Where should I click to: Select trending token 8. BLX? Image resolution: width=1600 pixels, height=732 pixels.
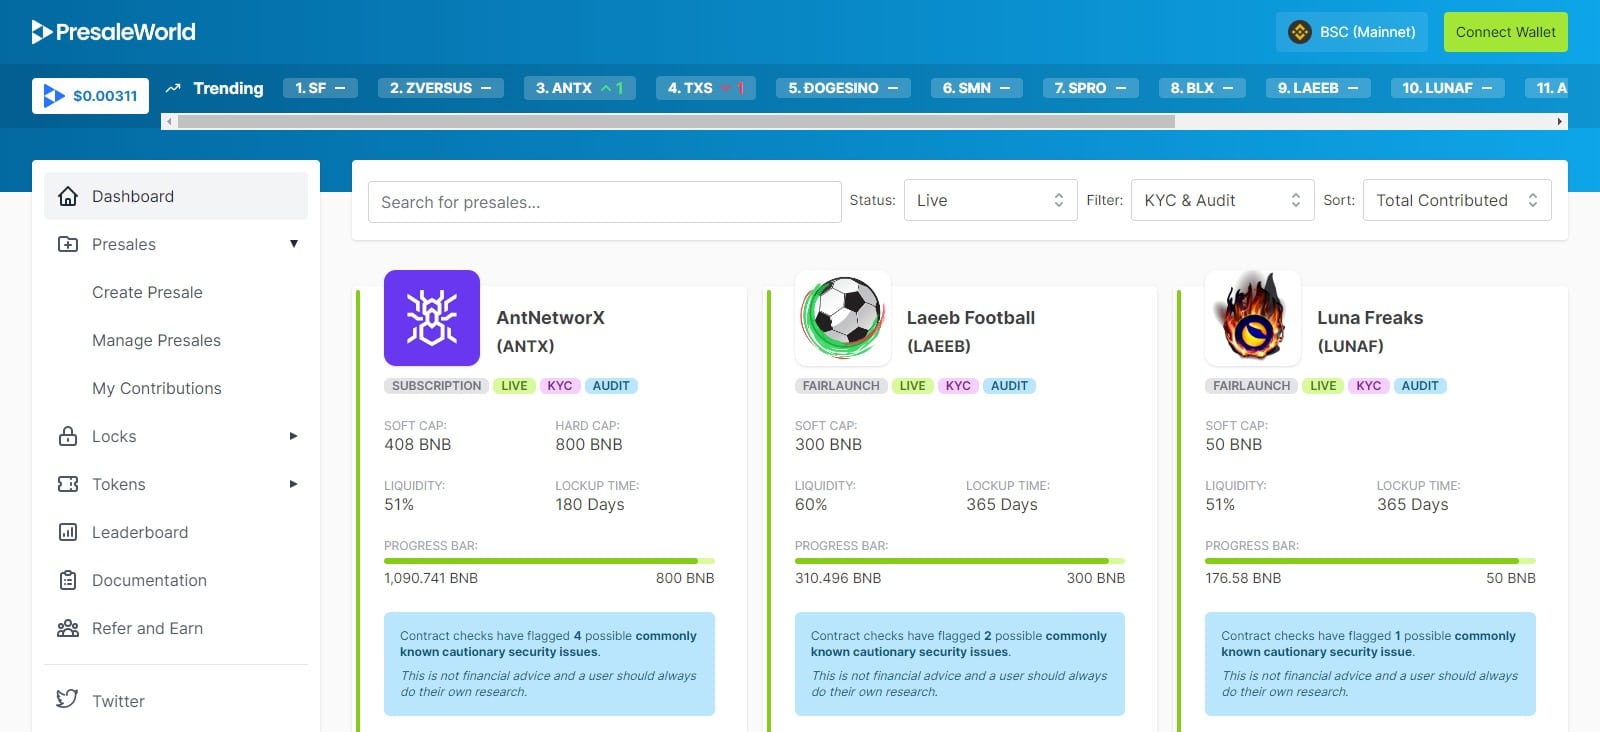click(1202, 88)
